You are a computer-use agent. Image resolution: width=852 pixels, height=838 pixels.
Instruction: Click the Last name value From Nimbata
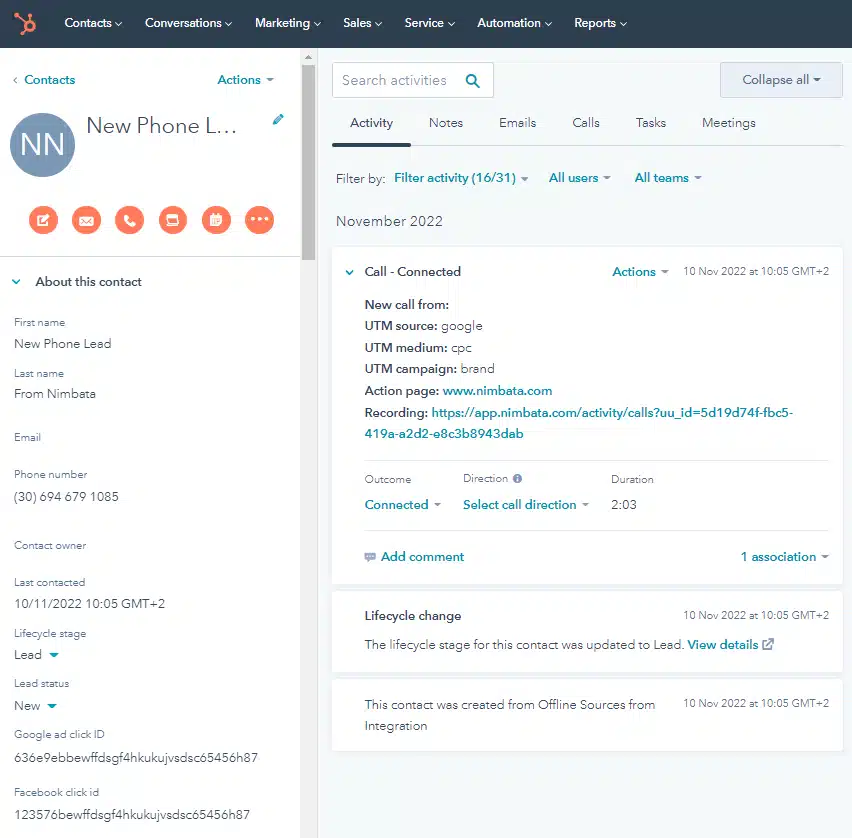pos(54,394)
